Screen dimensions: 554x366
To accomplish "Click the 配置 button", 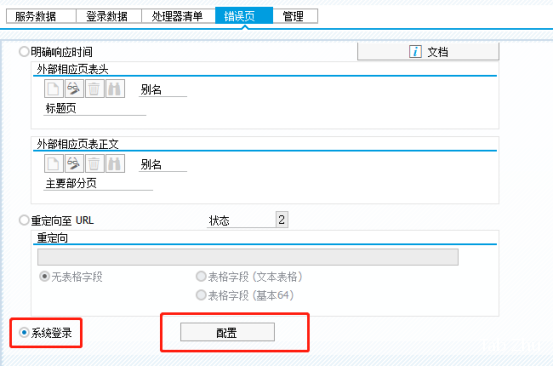I will pyautogui.click(x=227, y=332).
